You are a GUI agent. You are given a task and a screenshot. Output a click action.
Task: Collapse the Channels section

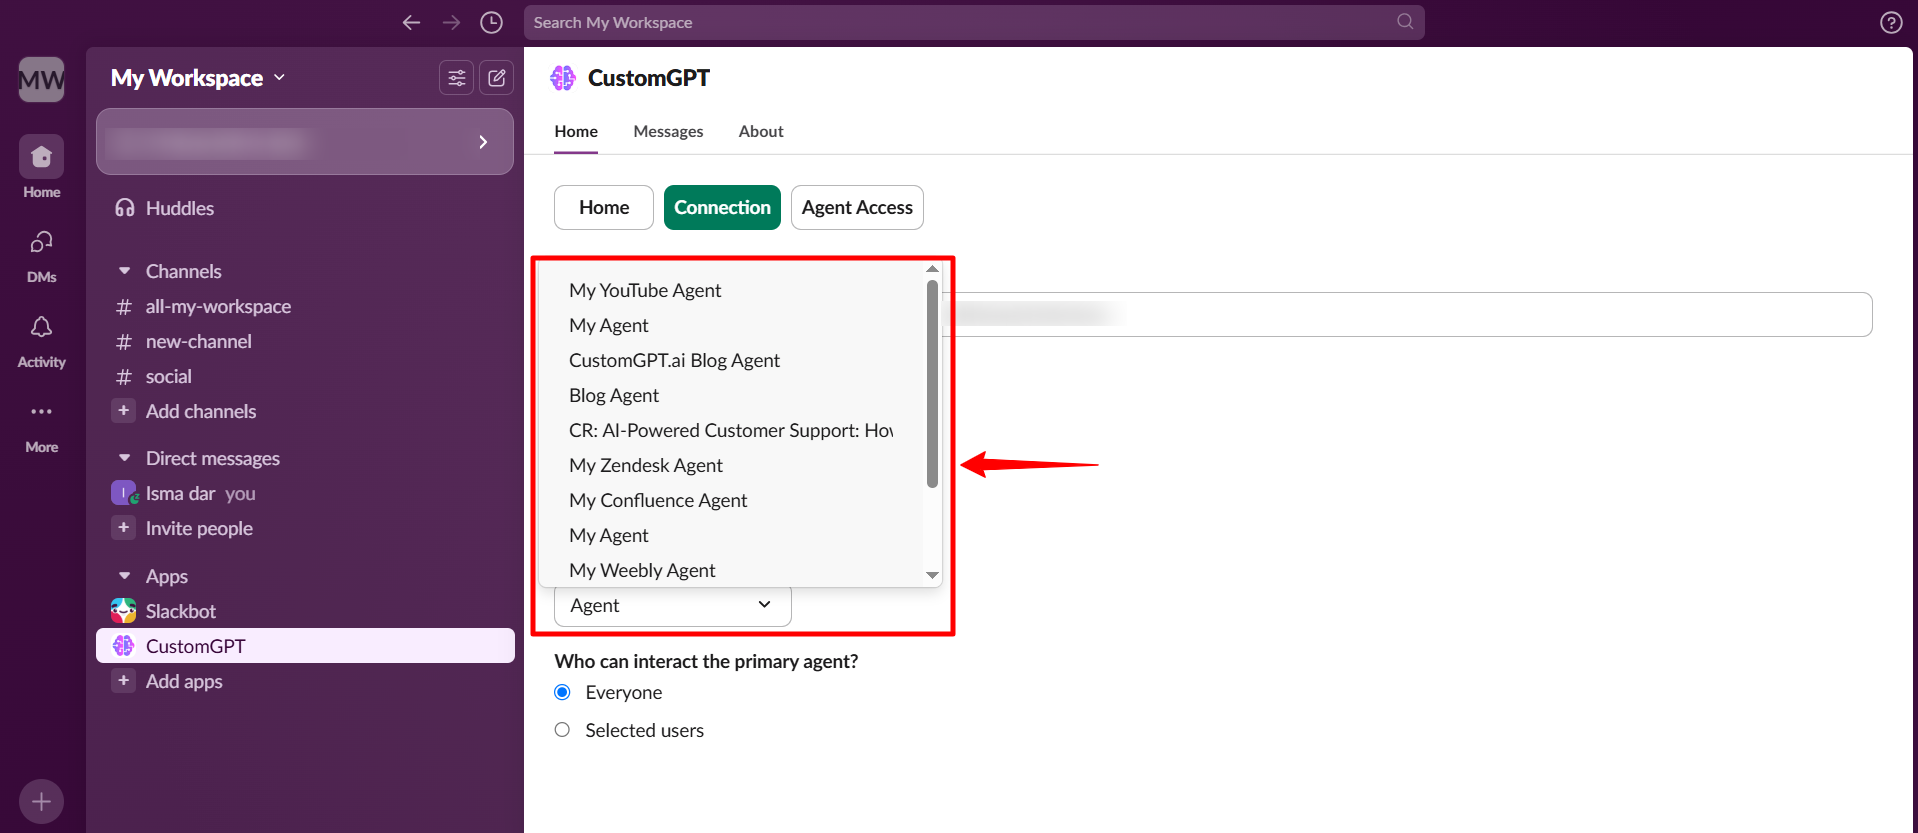click(x=124, y=271)
